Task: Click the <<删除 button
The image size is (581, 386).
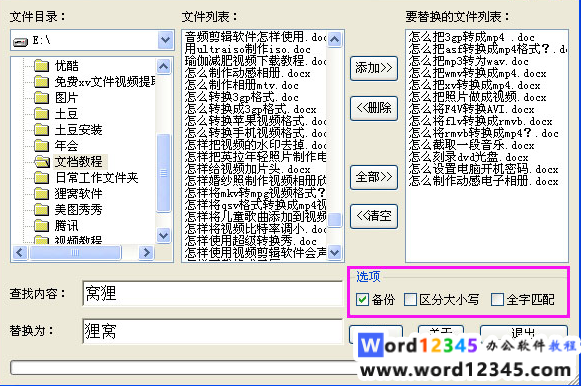Action: [374, 108]
